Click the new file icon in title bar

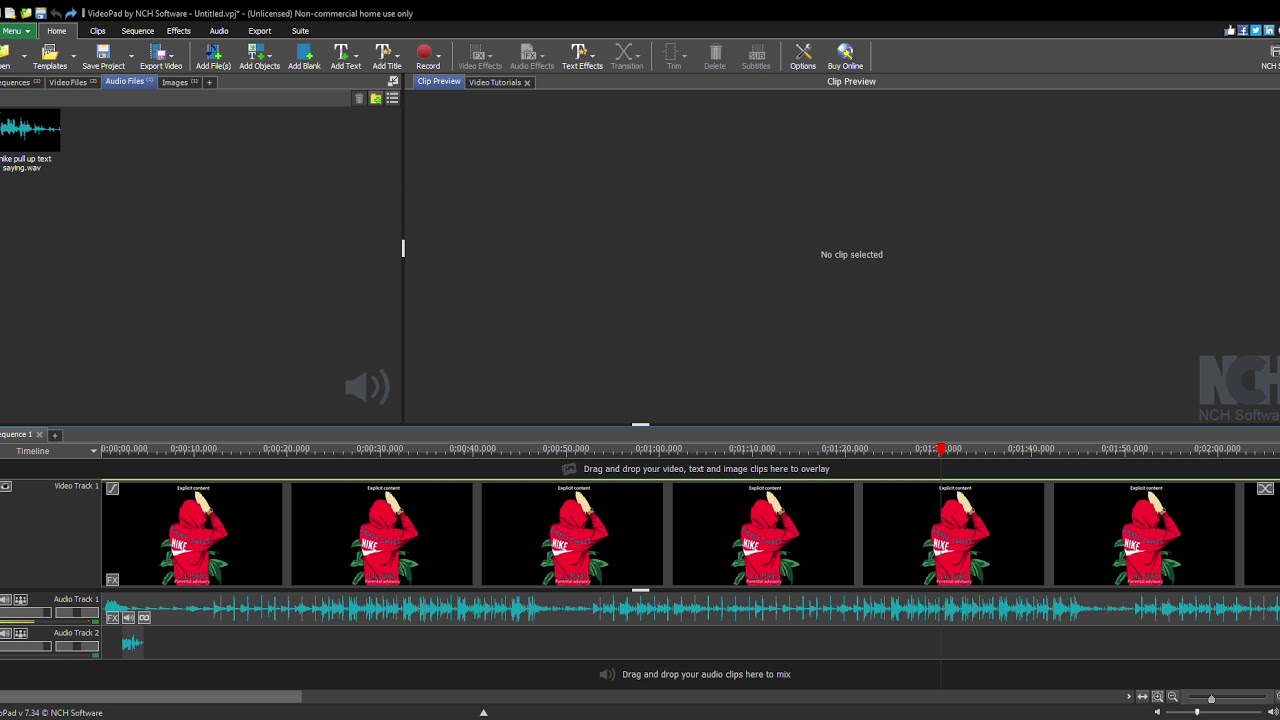[x=9, y=13]
